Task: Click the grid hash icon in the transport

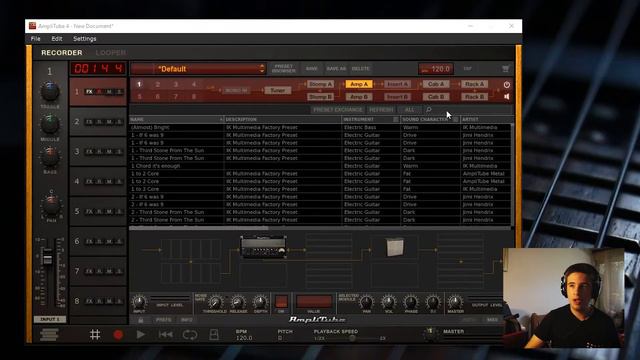Action: pos(95,335)
